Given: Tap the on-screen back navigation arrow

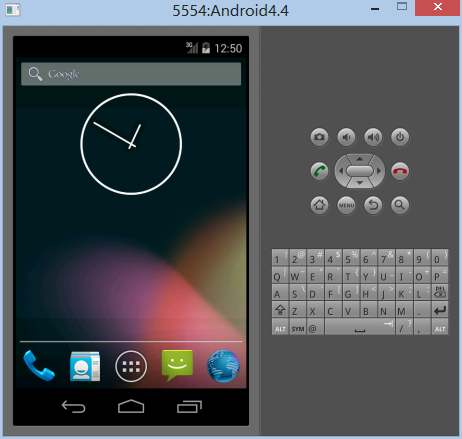Looking at the screenshot, I should pos(74,407).
